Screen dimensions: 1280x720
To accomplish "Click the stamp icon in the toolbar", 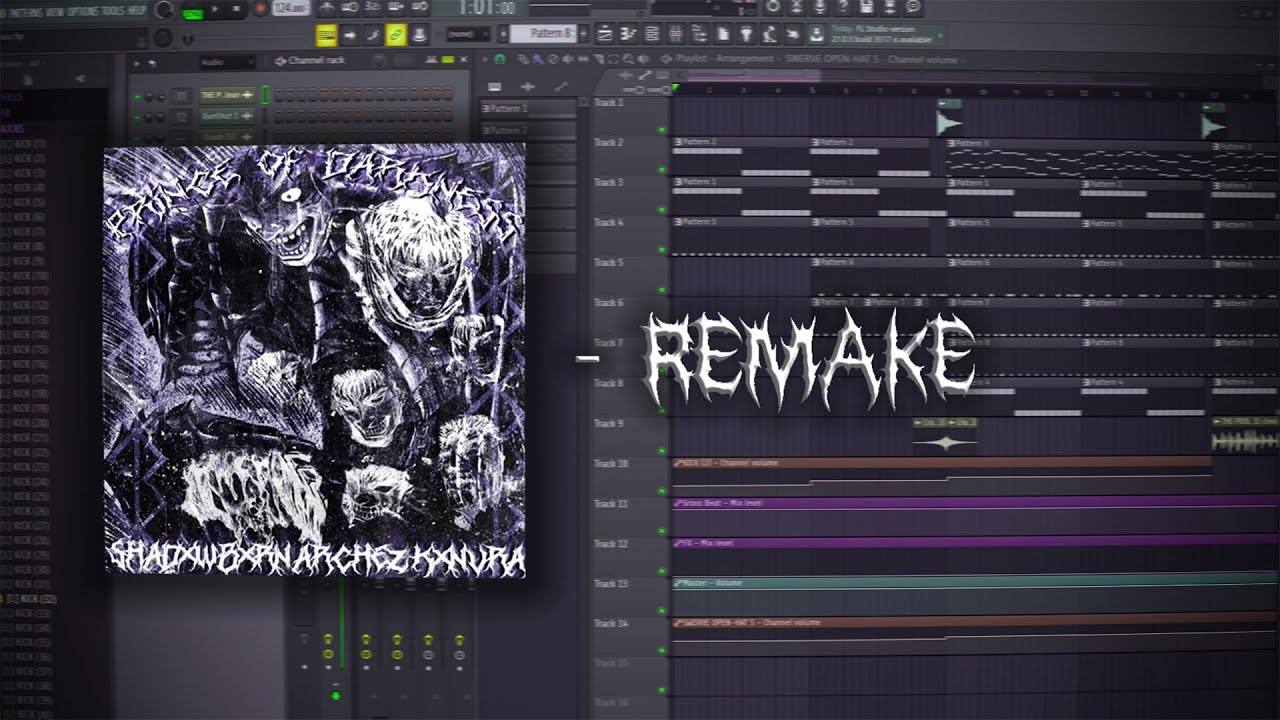I will point(420,35).
